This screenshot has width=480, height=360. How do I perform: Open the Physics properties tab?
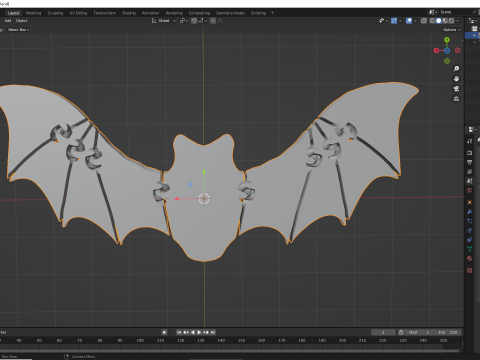click(470, 230)
